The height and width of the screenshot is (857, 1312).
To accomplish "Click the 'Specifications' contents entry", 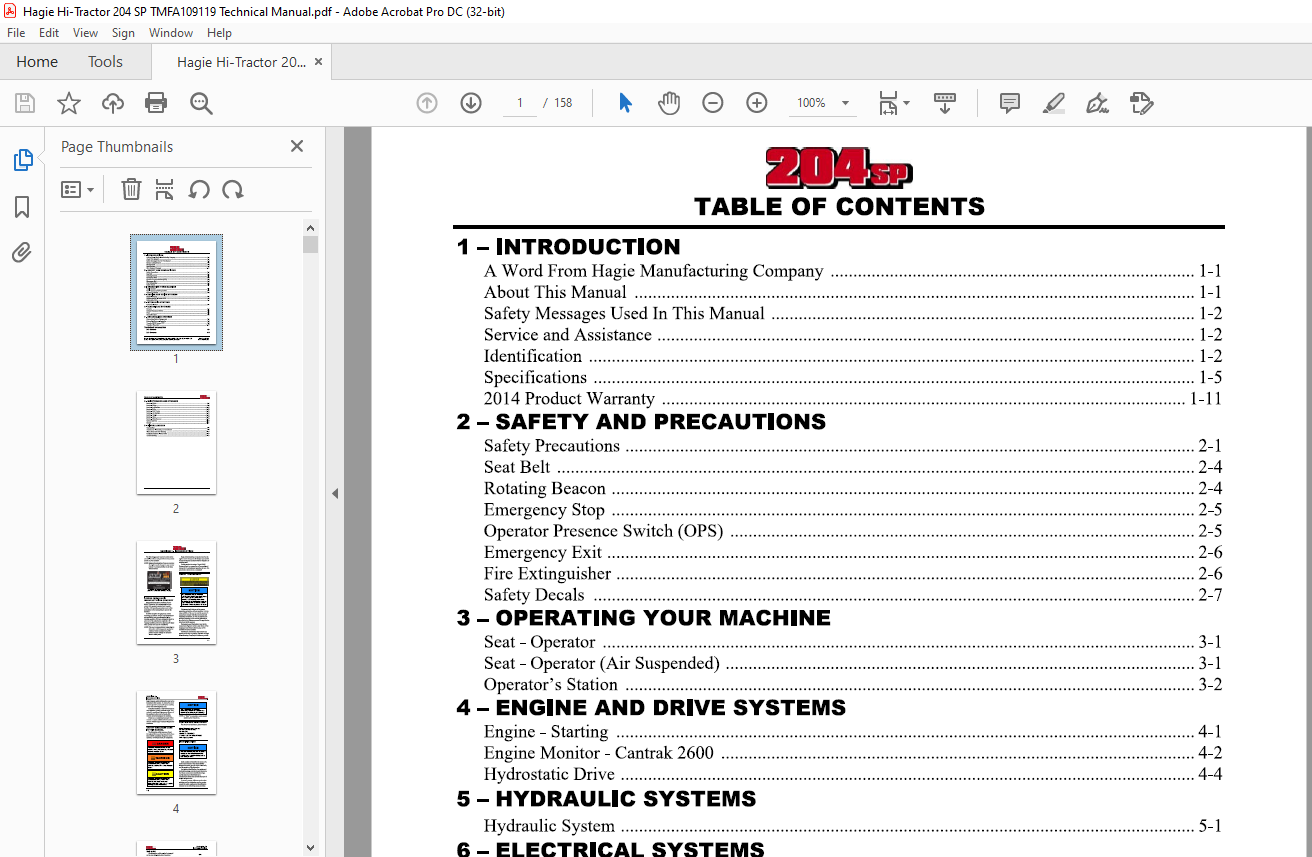I will (535, 377).
